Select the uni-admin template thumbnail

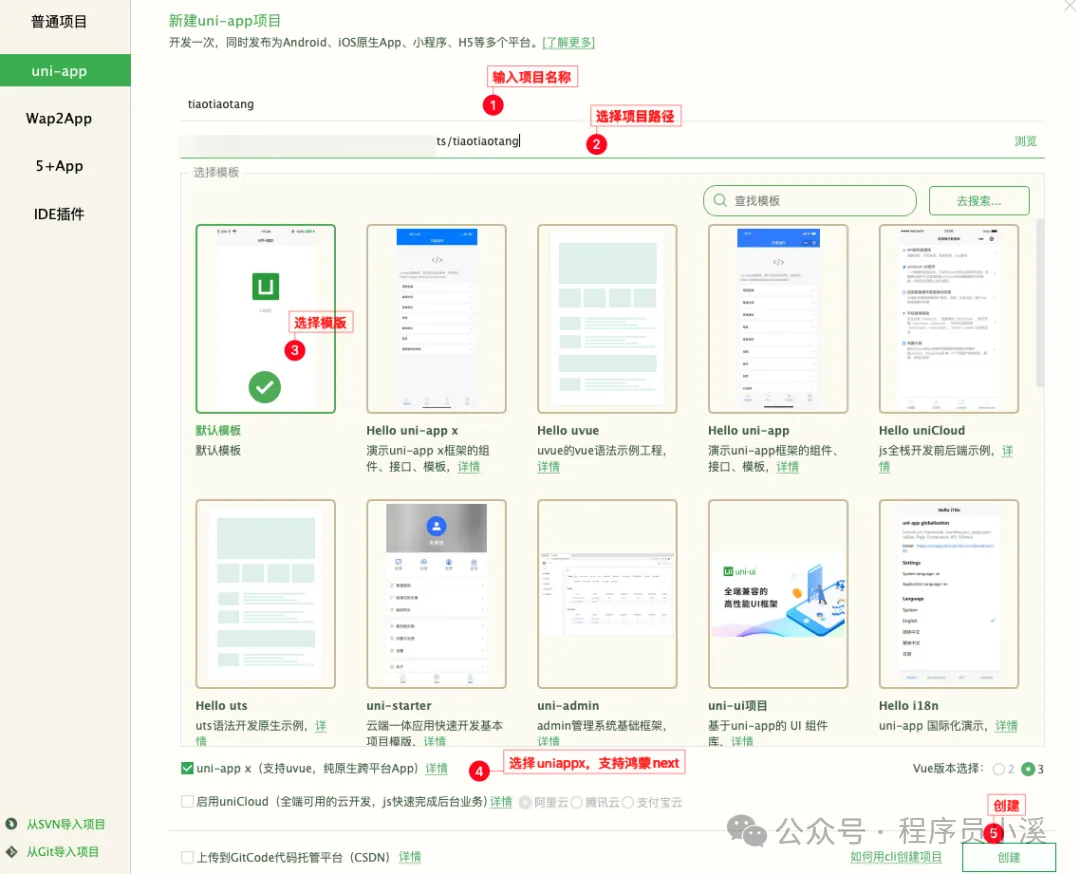click(607, 592)
